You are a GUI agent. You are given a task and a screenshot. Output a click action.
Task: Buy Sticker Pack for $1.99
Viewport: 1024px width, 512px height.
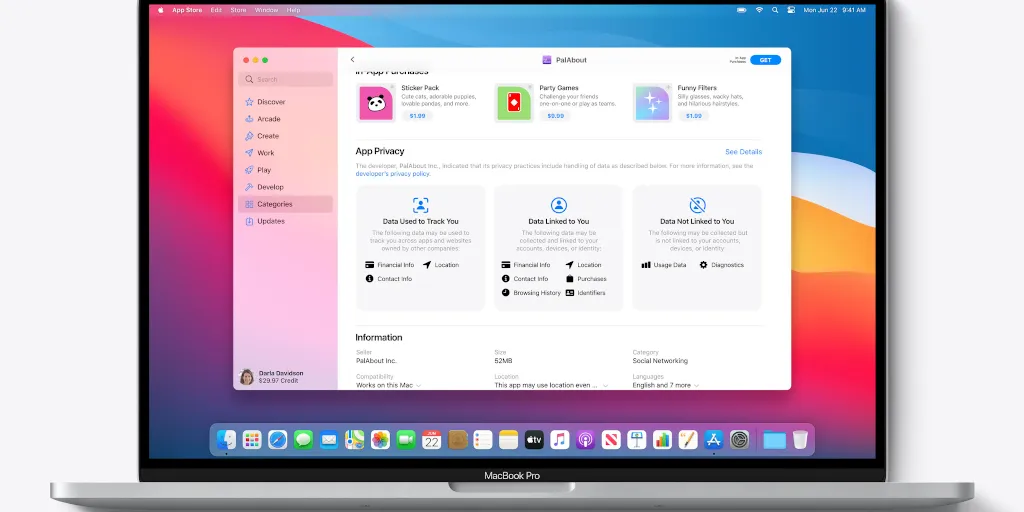tap(417, 116)
